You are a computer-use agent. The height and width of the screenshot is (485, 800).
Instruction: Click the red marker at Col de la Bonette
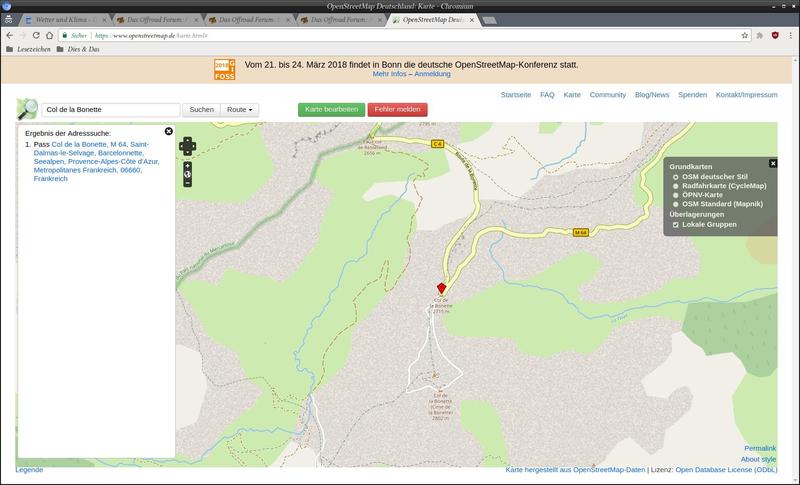coord(441,288)
